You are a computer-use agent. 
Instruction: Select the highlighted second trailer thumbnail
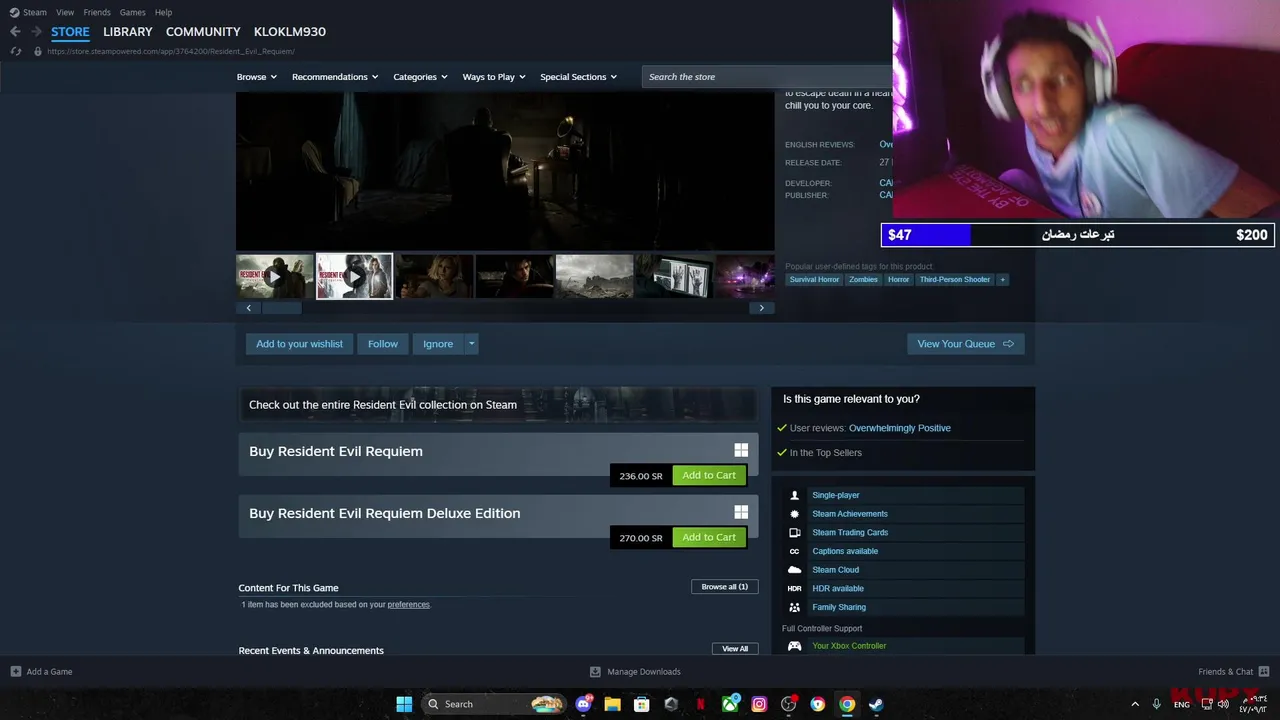tap(354, 277)
